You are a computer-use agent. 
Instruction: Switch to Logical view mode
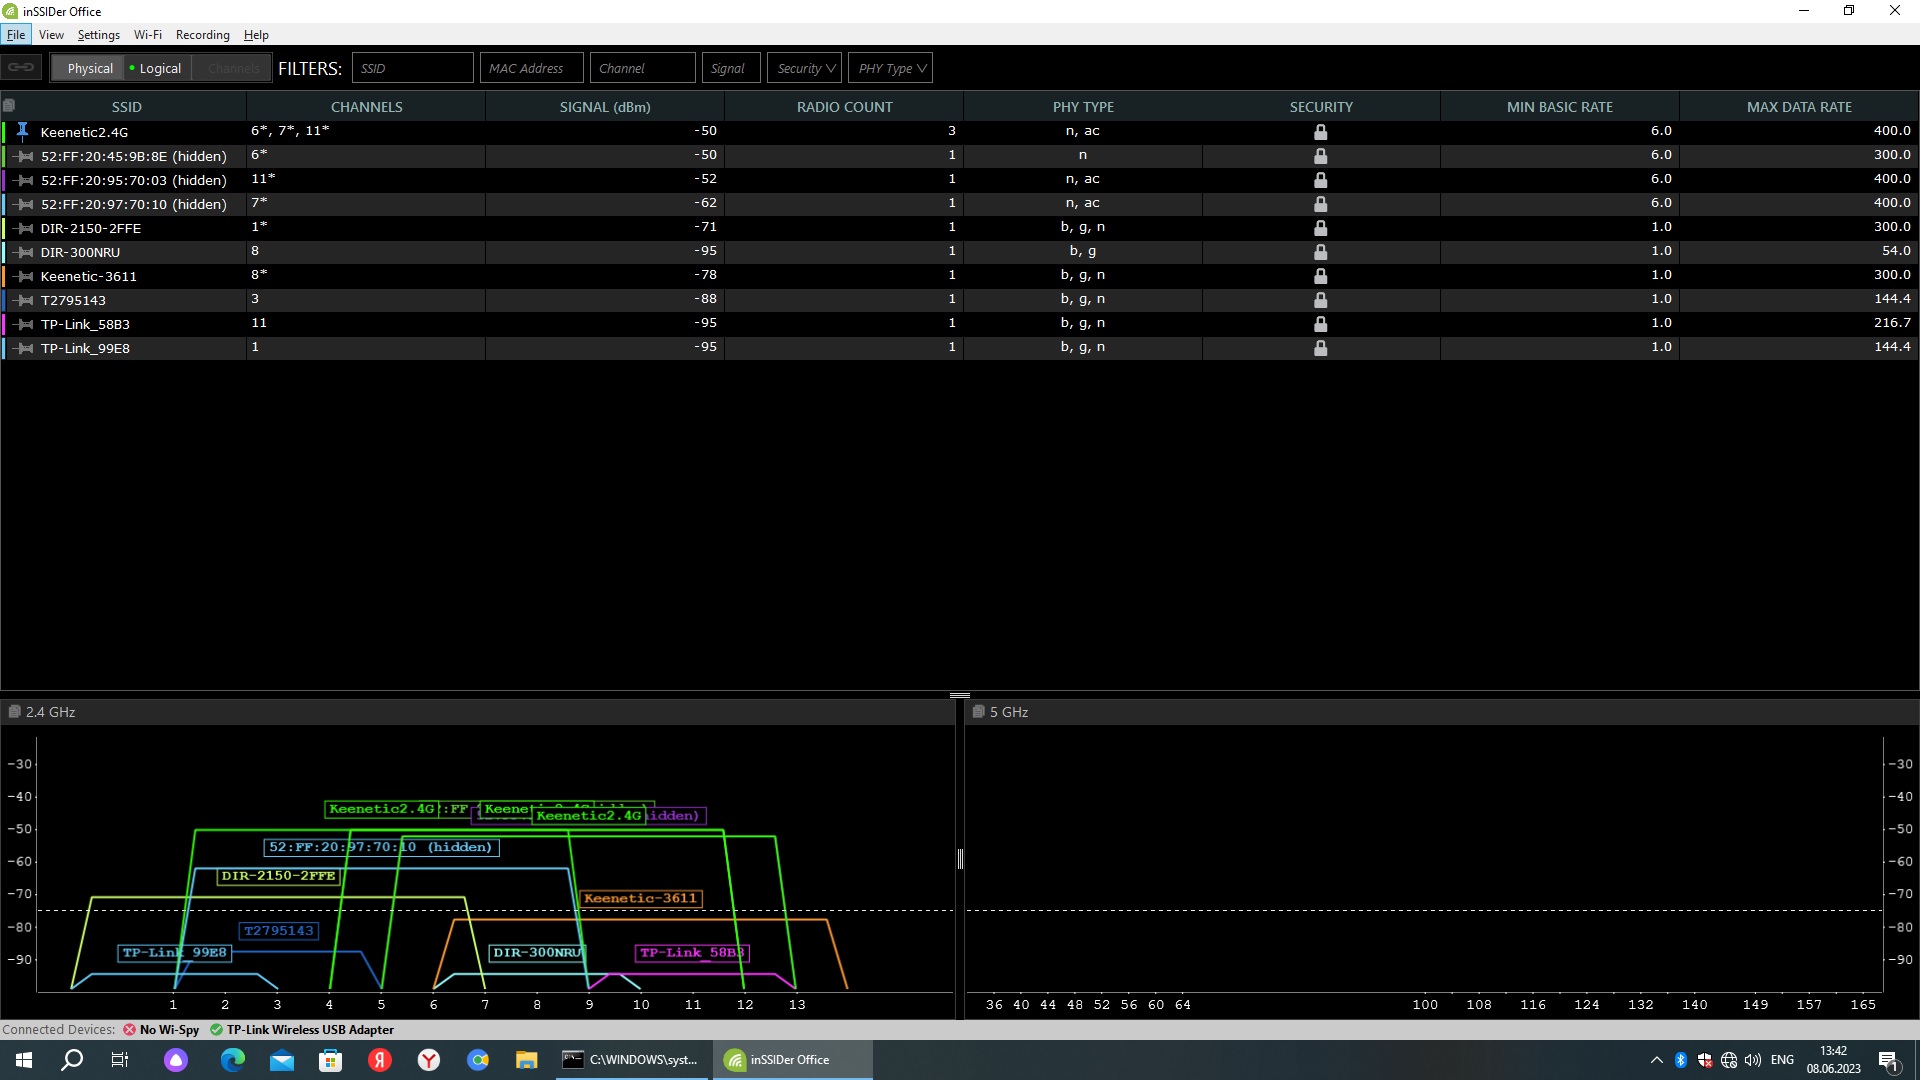[x=158, y=68]
